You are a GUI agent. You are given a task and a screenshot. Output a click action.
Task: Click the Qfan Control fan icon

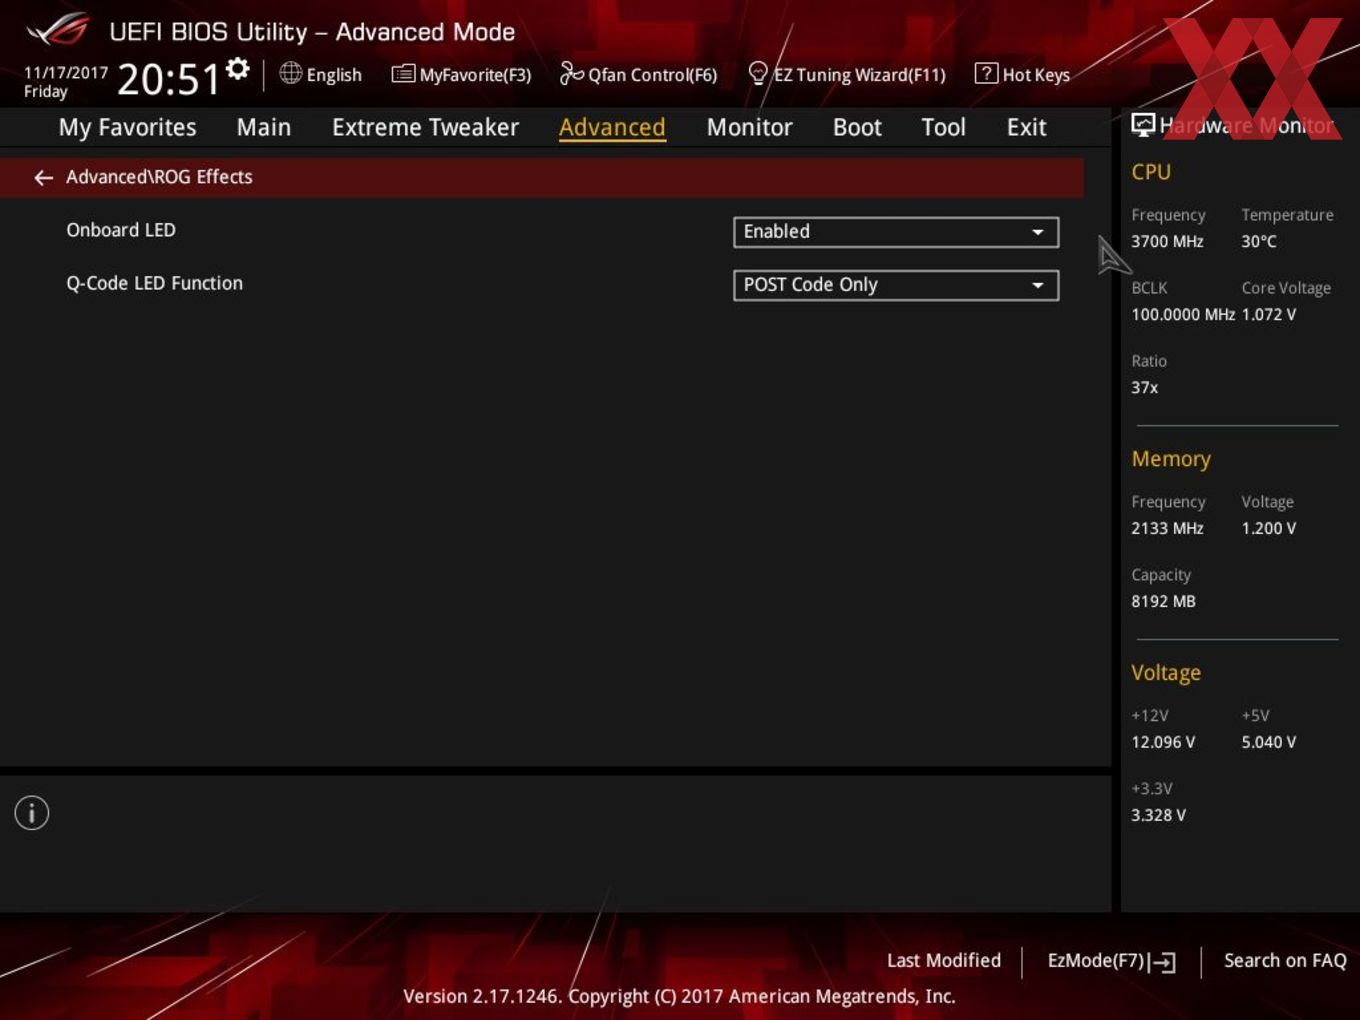point(571,73)
